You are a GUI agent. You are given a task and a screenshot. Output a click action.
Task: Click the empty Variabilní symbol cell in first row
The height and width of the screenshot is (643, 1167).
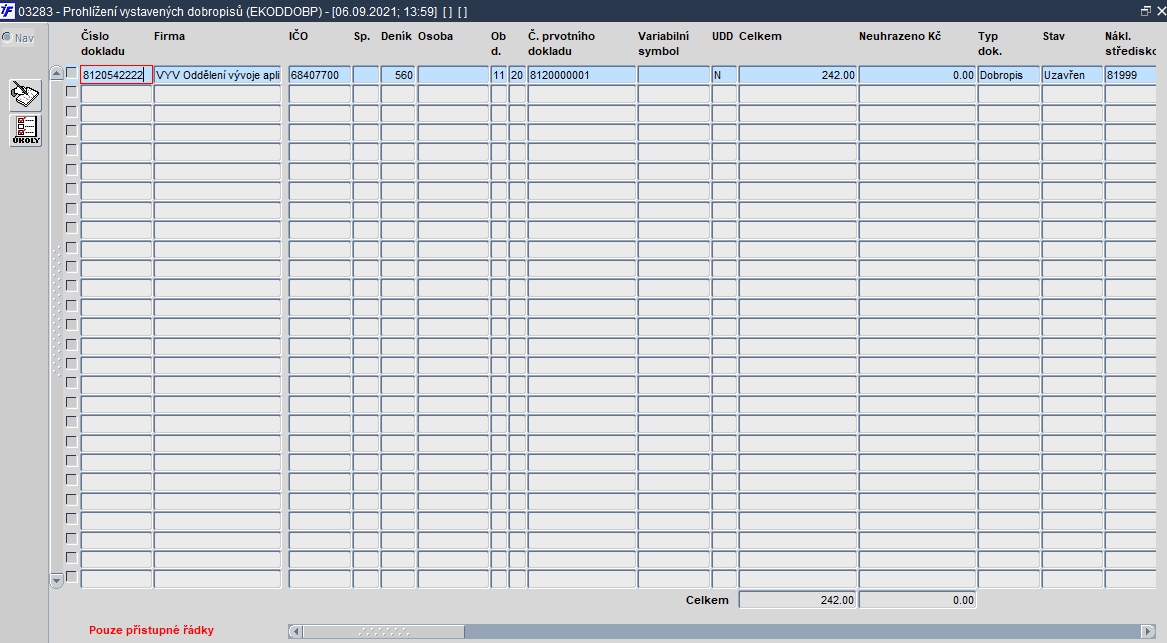[x=674, y=74]
